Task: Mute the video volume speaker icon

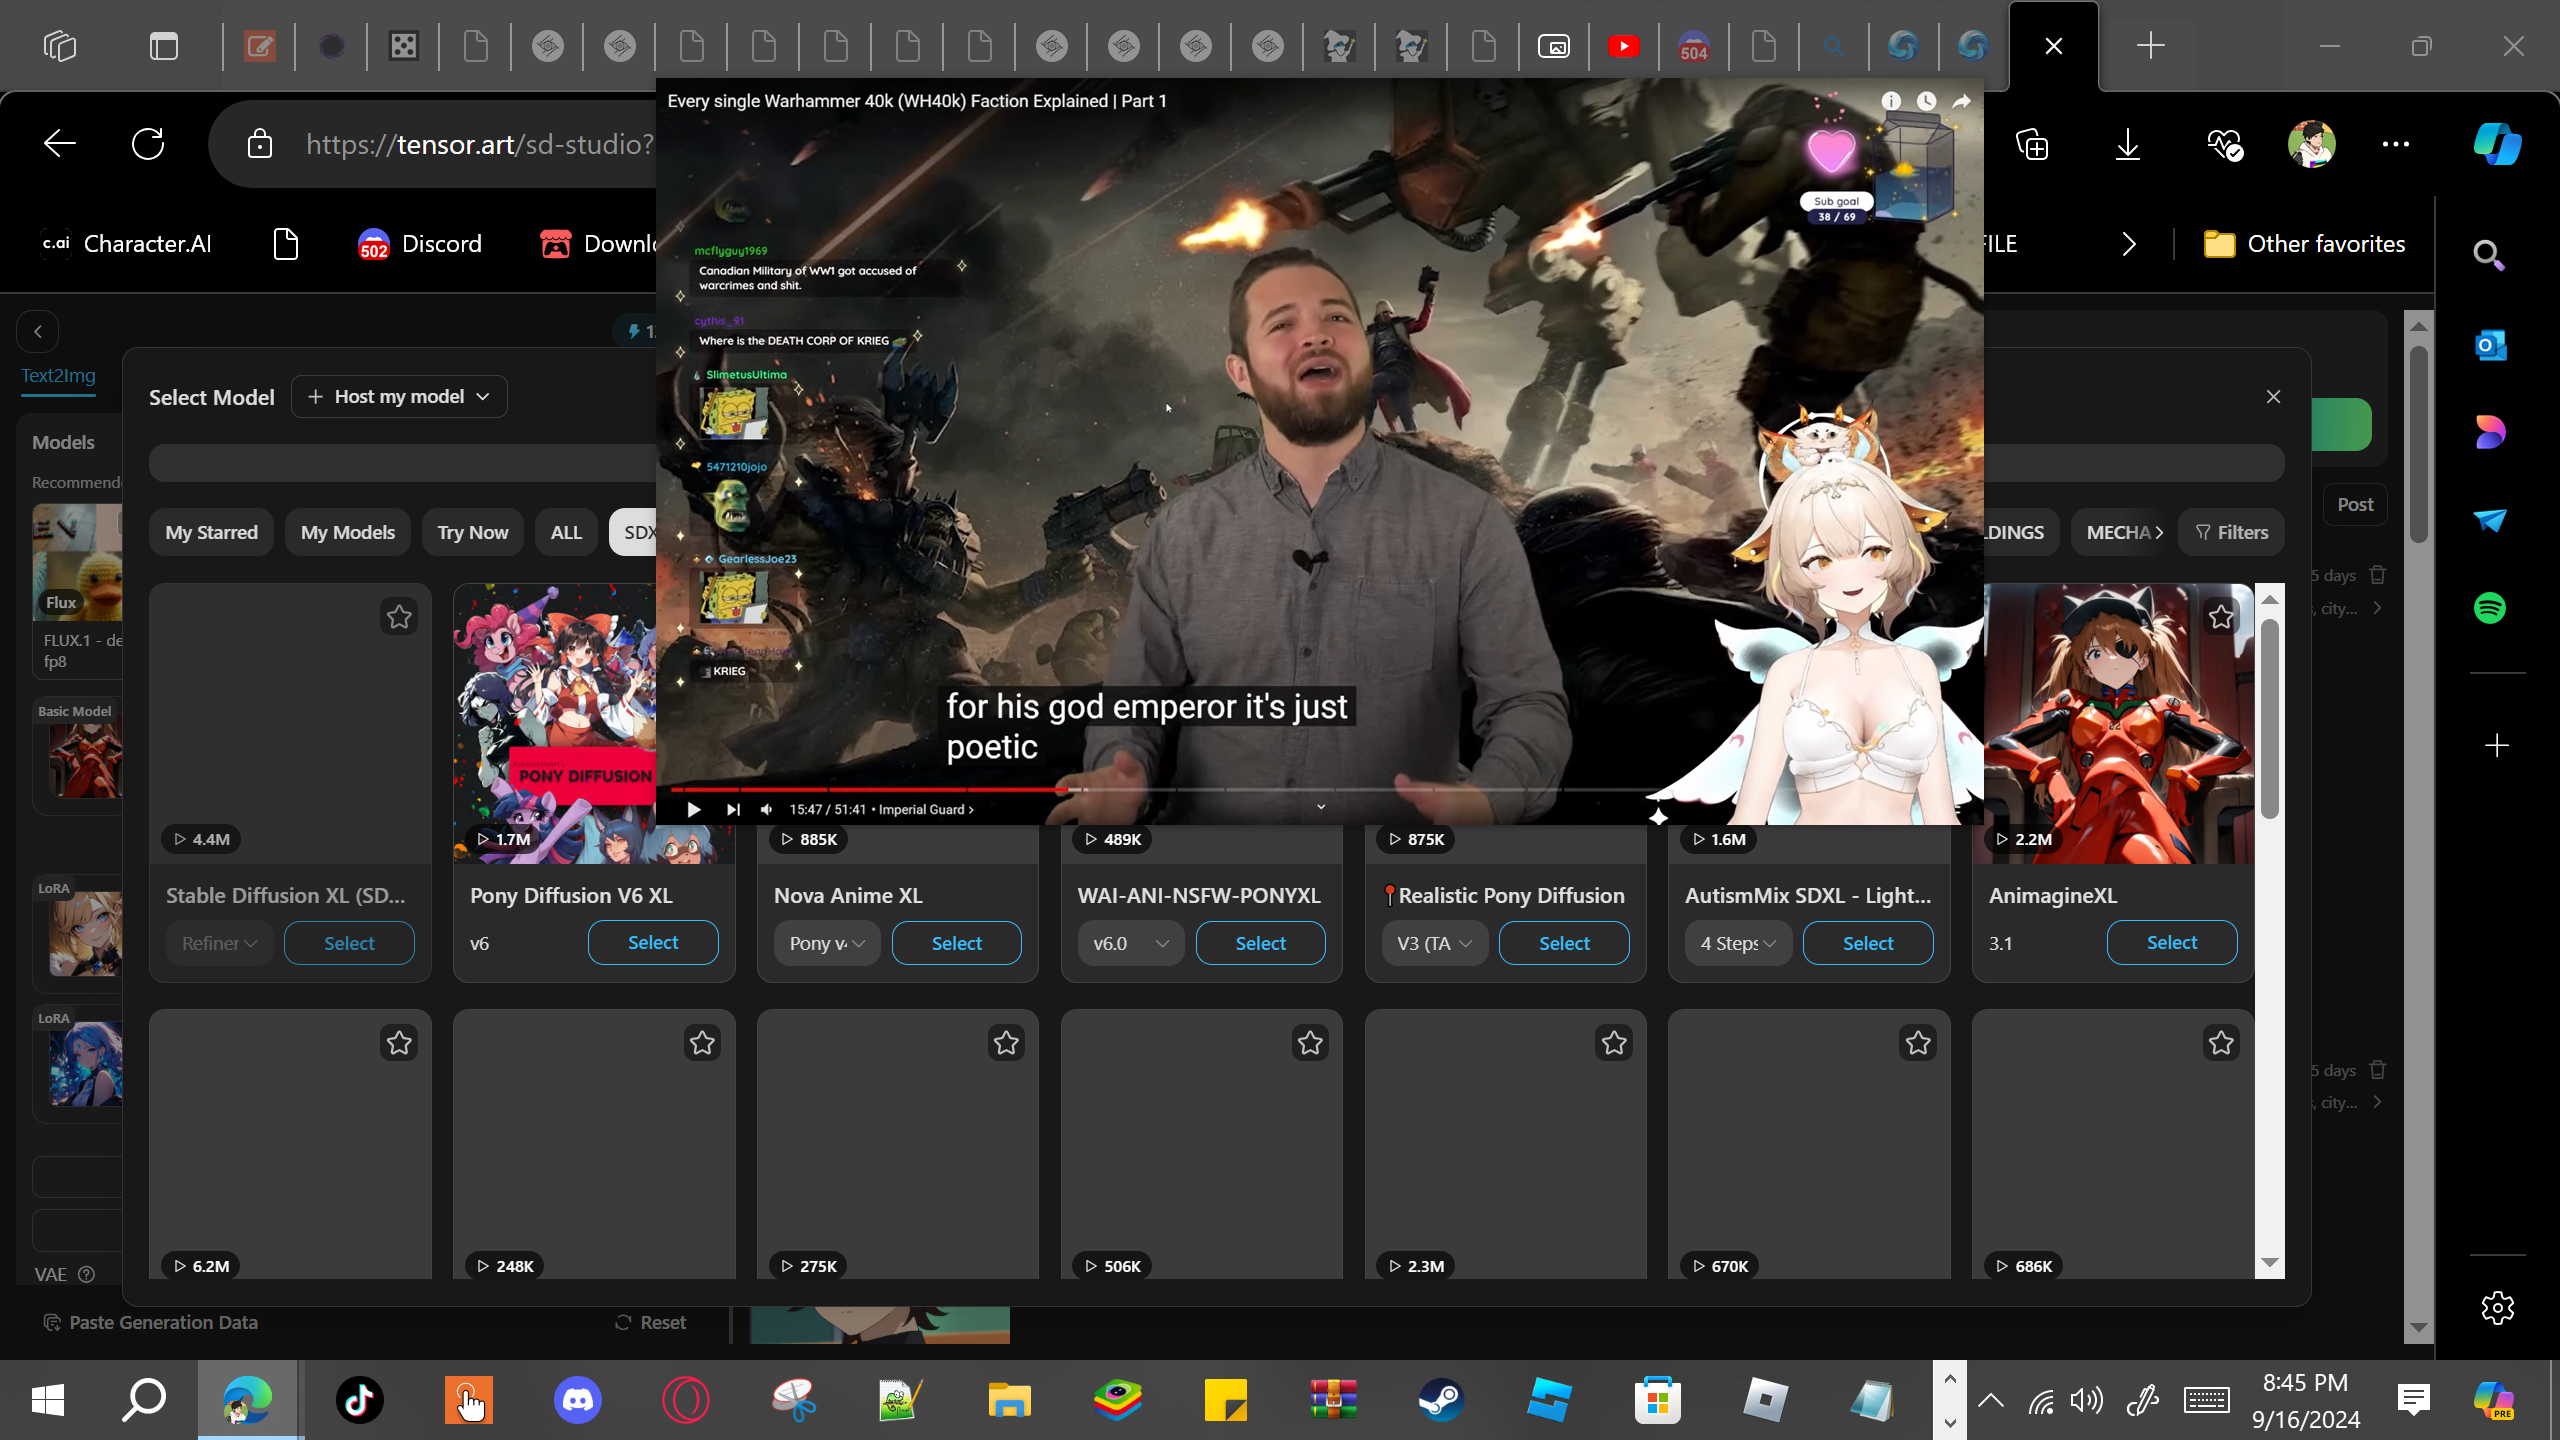Action: coord(766,809)
